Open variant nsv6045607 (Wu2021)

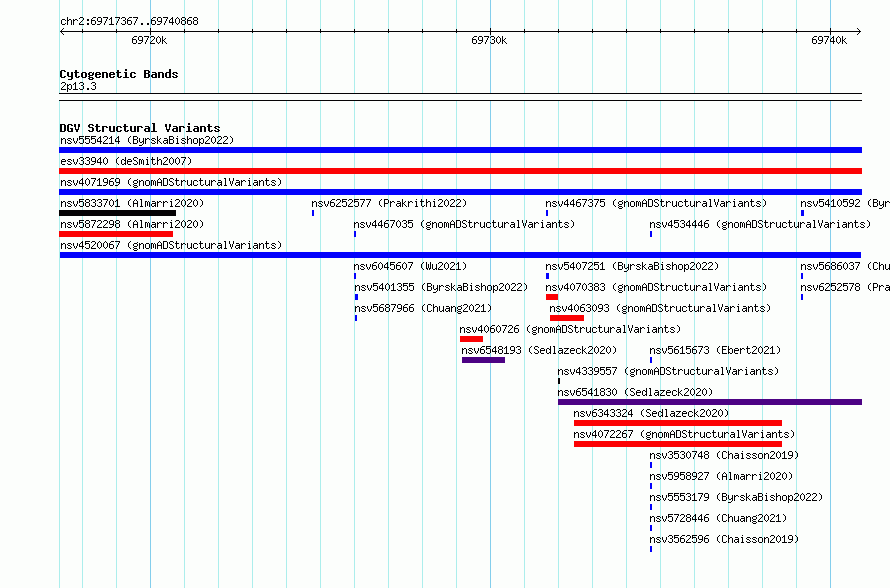[410, 266]
